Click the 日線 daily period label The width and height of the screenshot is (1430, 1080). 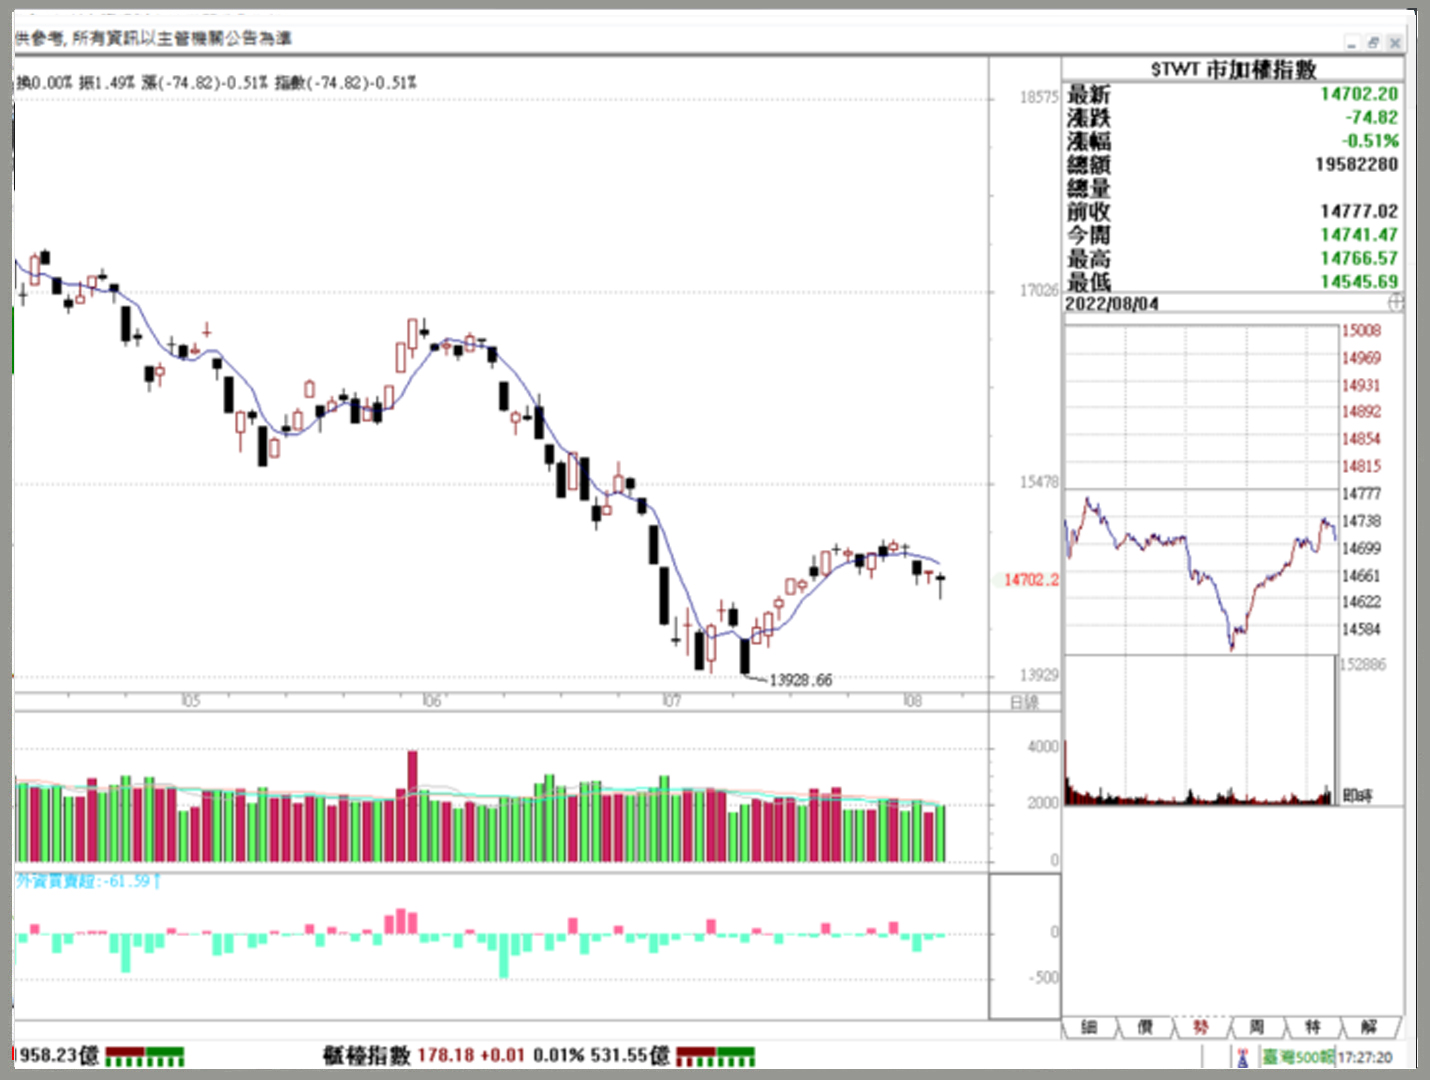pos(1024,702)
